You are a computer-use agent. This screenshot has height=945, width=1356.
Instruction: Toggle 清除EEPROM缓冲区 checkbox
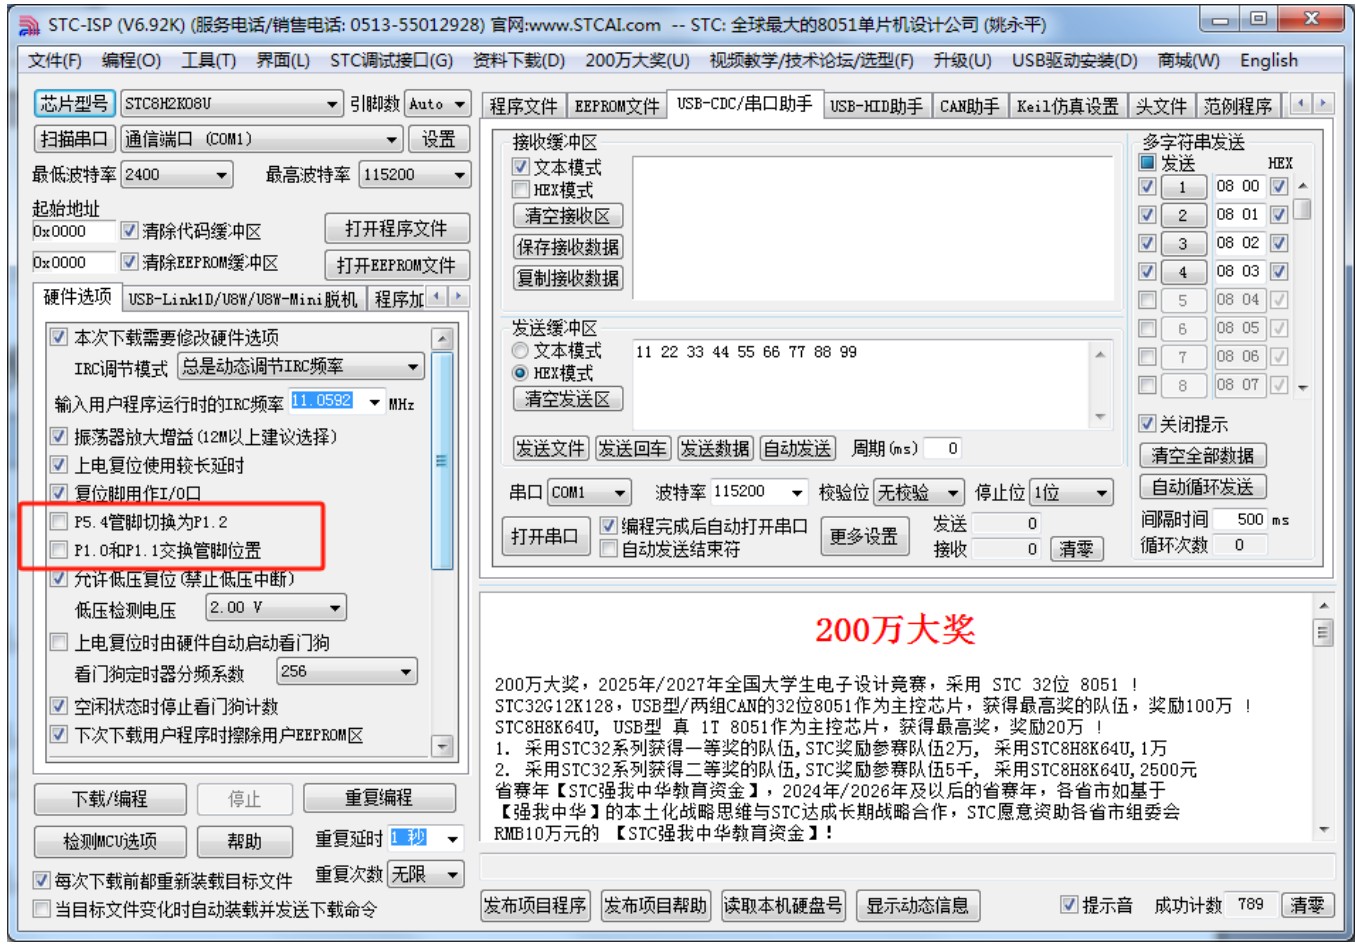pos(129,262)
